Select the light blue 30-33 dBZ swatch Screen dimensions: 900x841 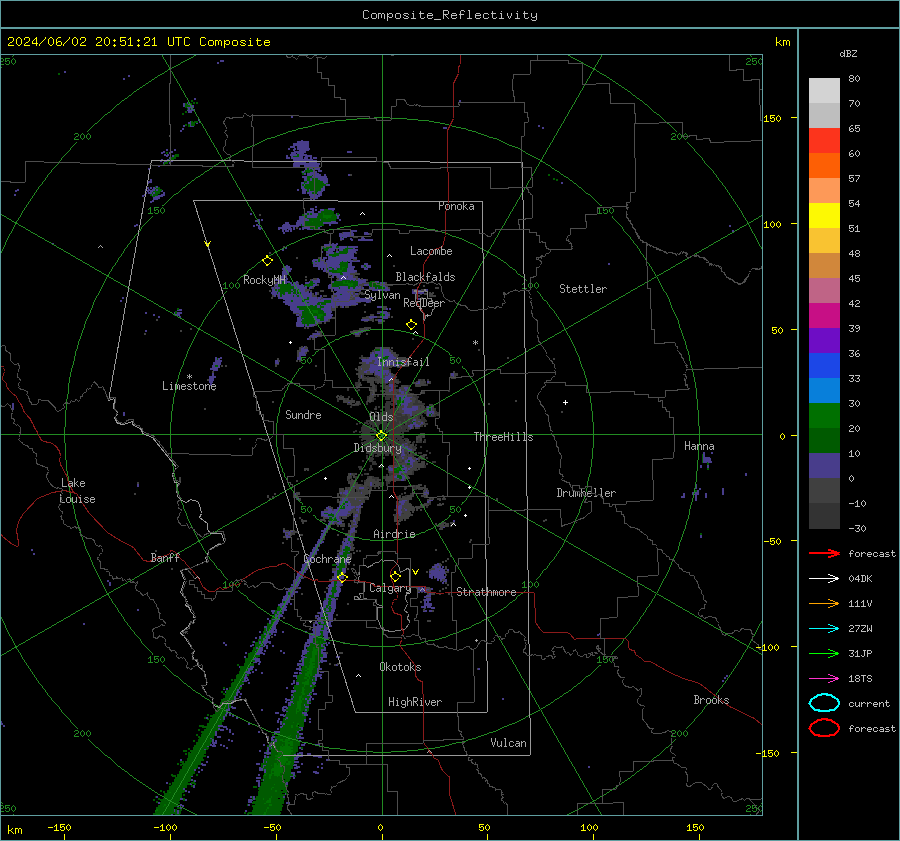pyautogui.click(x=824, y=391)
